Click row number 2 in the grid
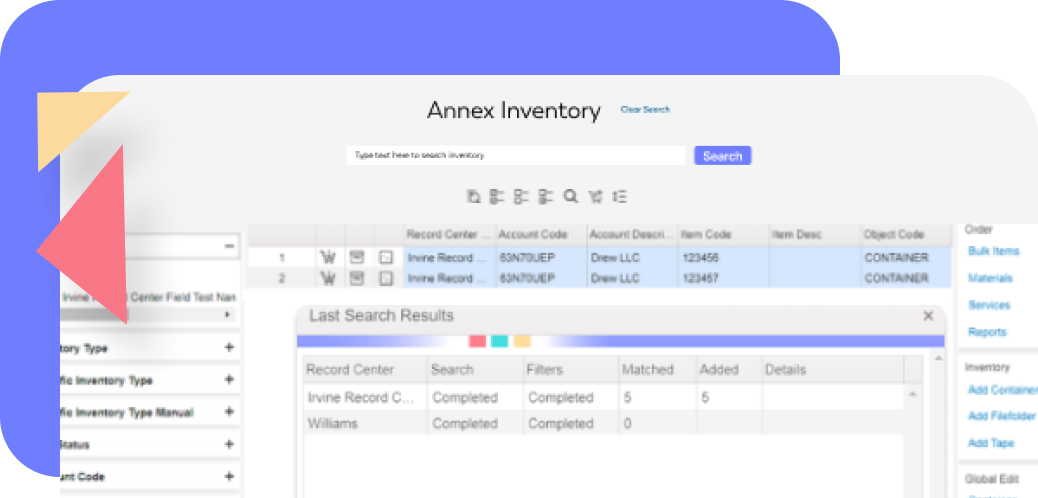The image size is (1038, 498). 281,278
